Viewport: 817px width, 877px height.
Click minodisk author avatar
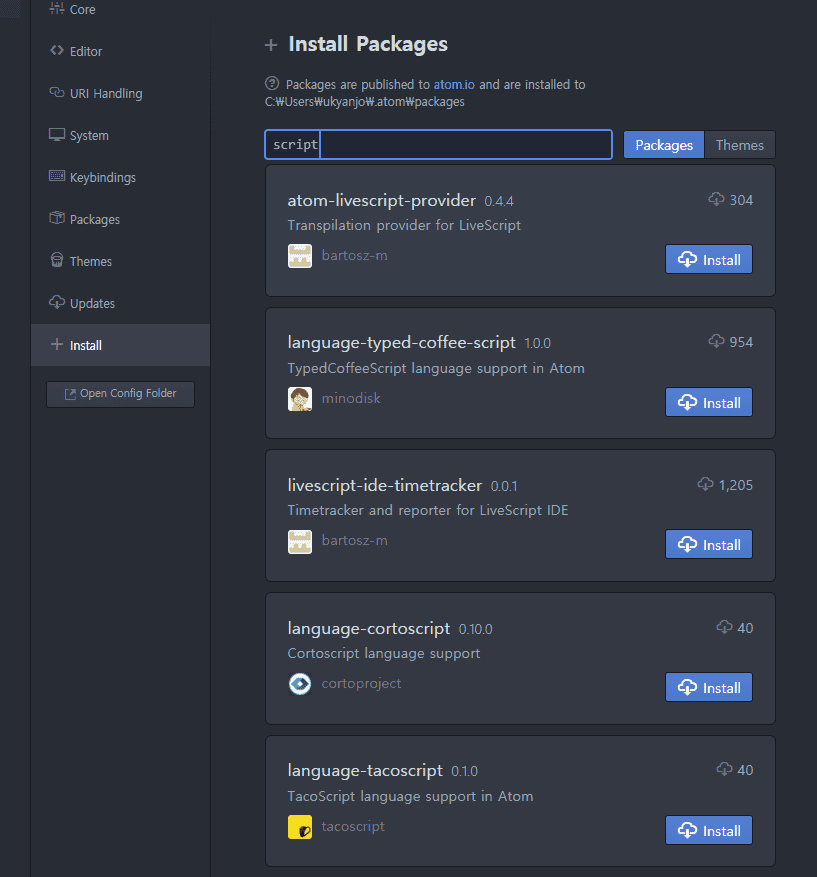(300, 399)
